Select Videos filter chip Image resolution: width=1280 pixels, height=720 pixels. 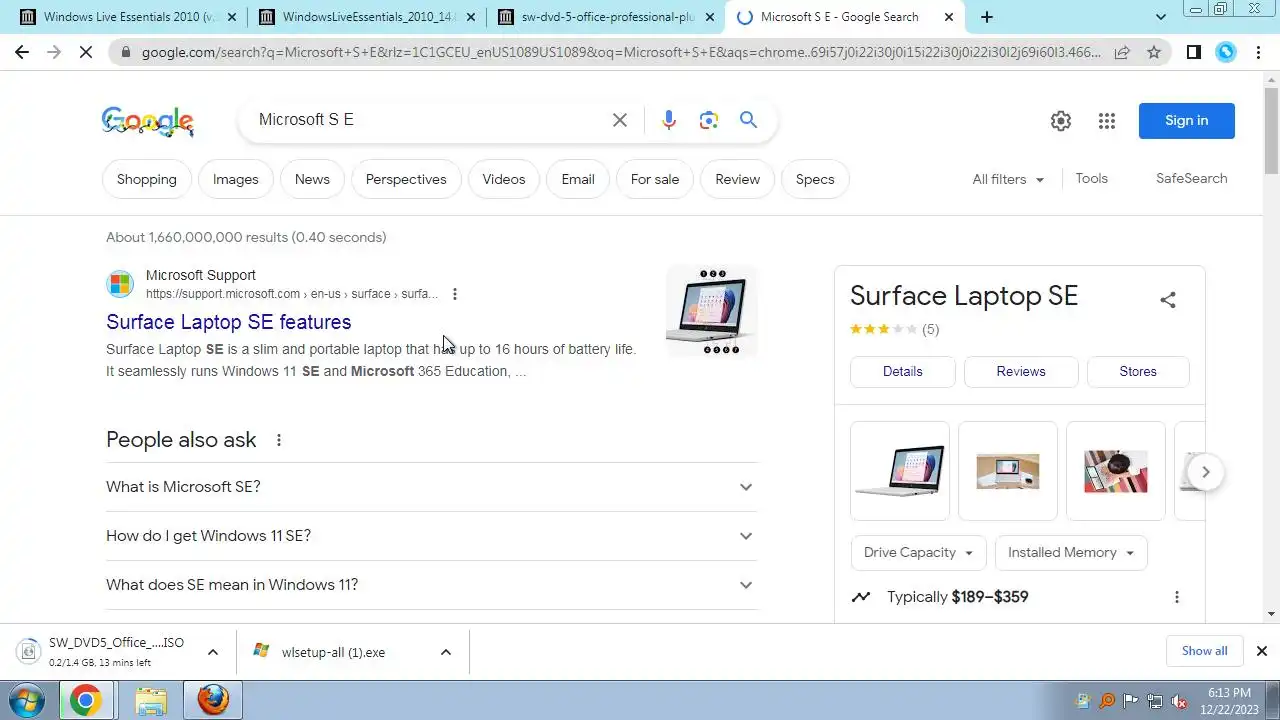click(x=504, y=179)
